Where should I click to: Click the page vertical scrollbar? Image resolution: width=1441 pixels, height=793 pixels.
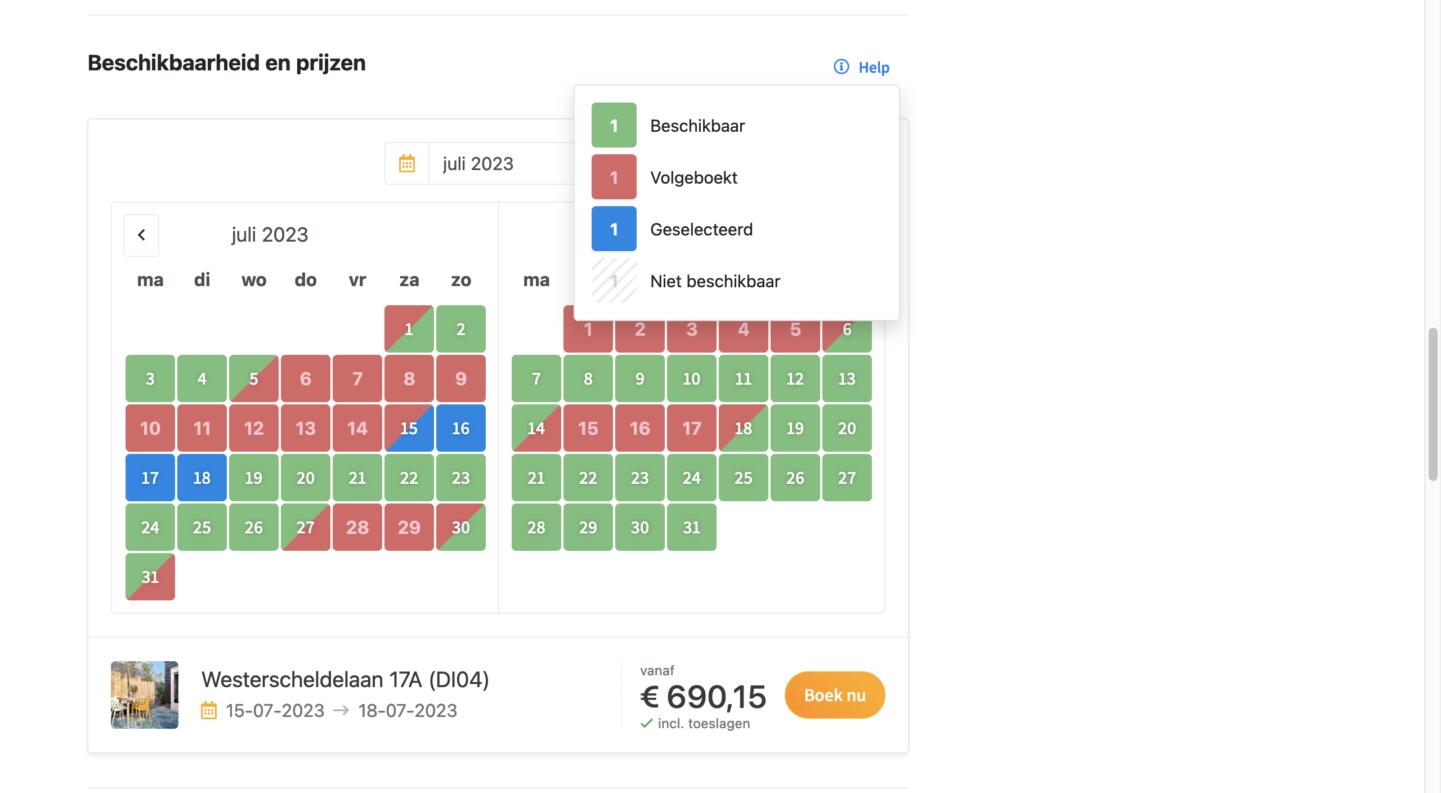(x=1432, y=404)
